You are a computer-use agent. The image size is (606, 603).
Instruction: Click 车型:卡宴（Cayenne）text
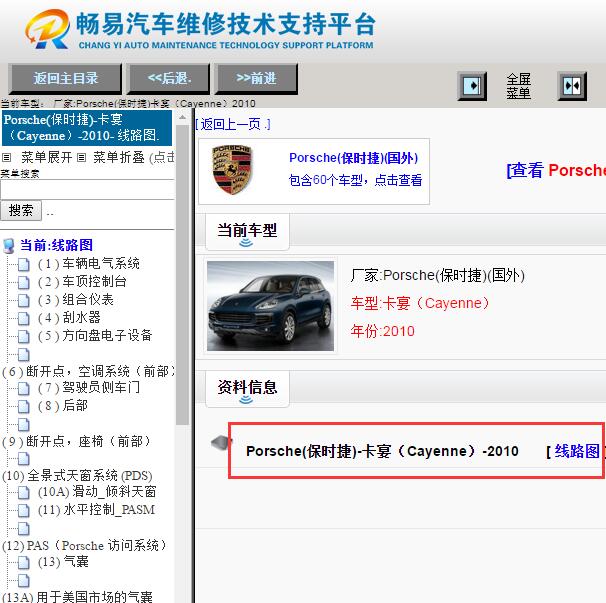click(420, 303)
